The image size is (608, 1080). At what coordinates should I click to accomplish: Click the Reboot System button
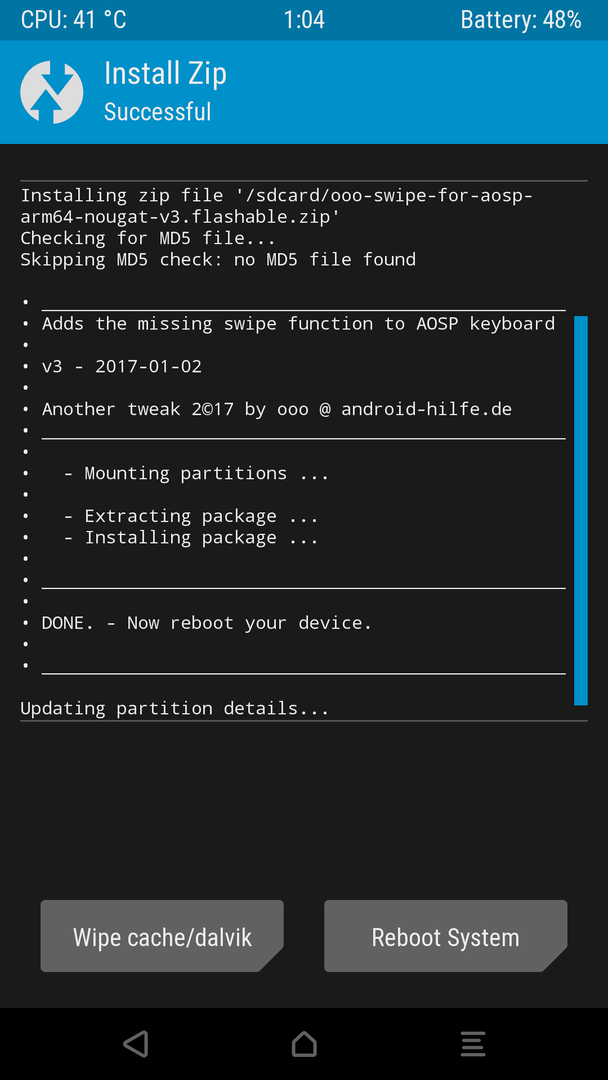445,936
